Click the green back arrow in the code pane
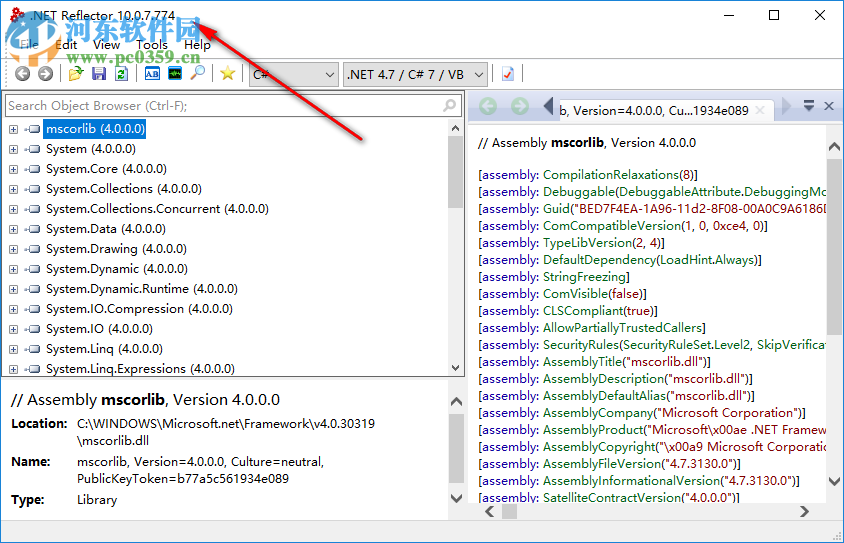 click(488, 106)
